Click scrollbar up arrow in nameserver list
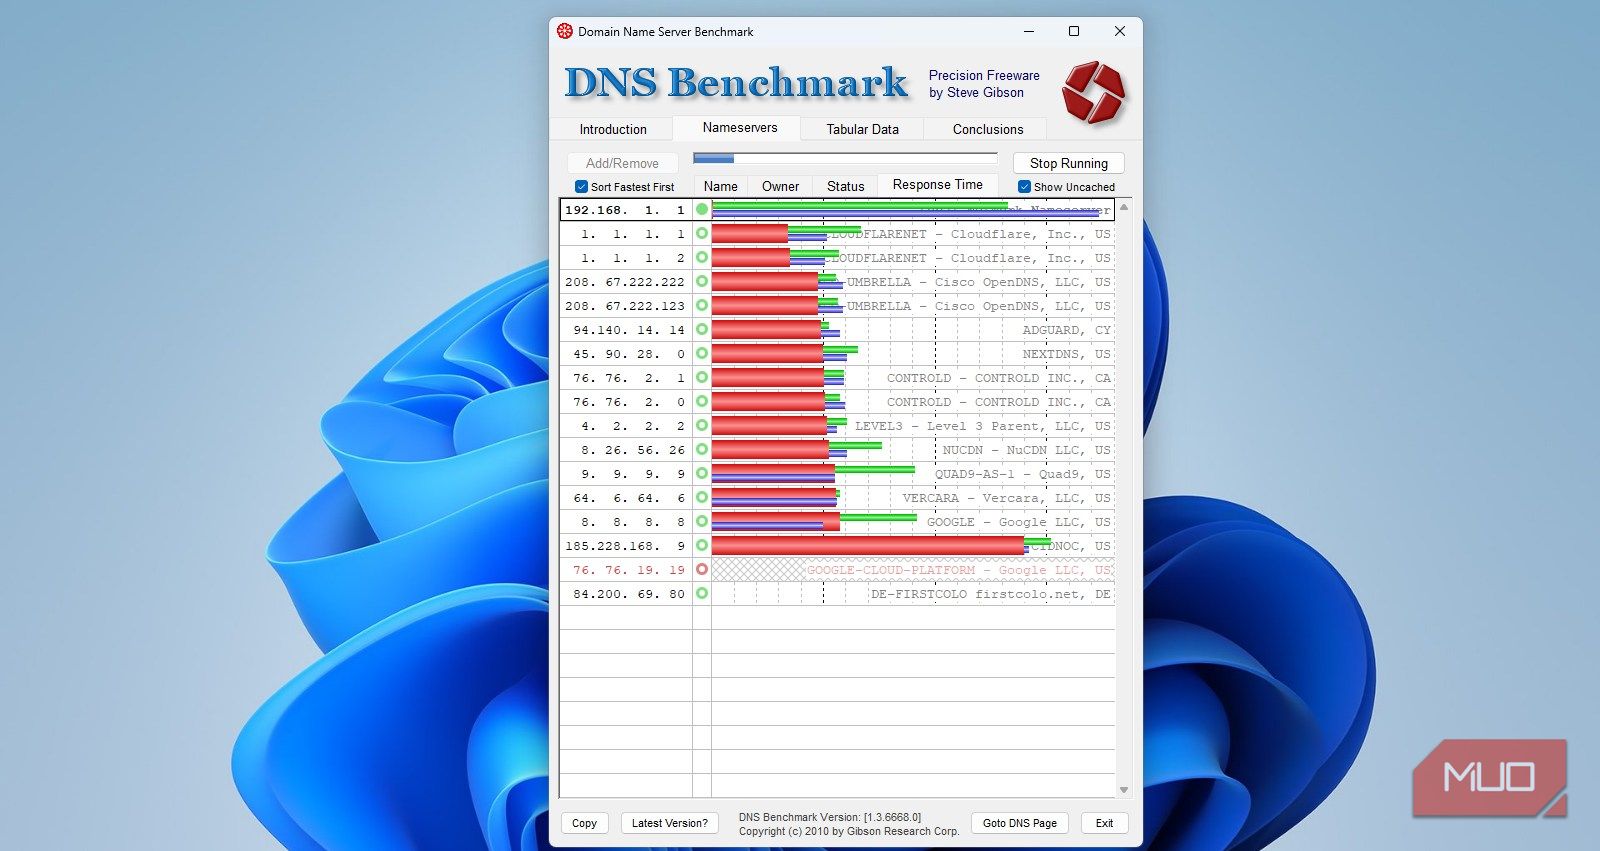Viewport: 1600px width, 851px height. [1124, 207]
